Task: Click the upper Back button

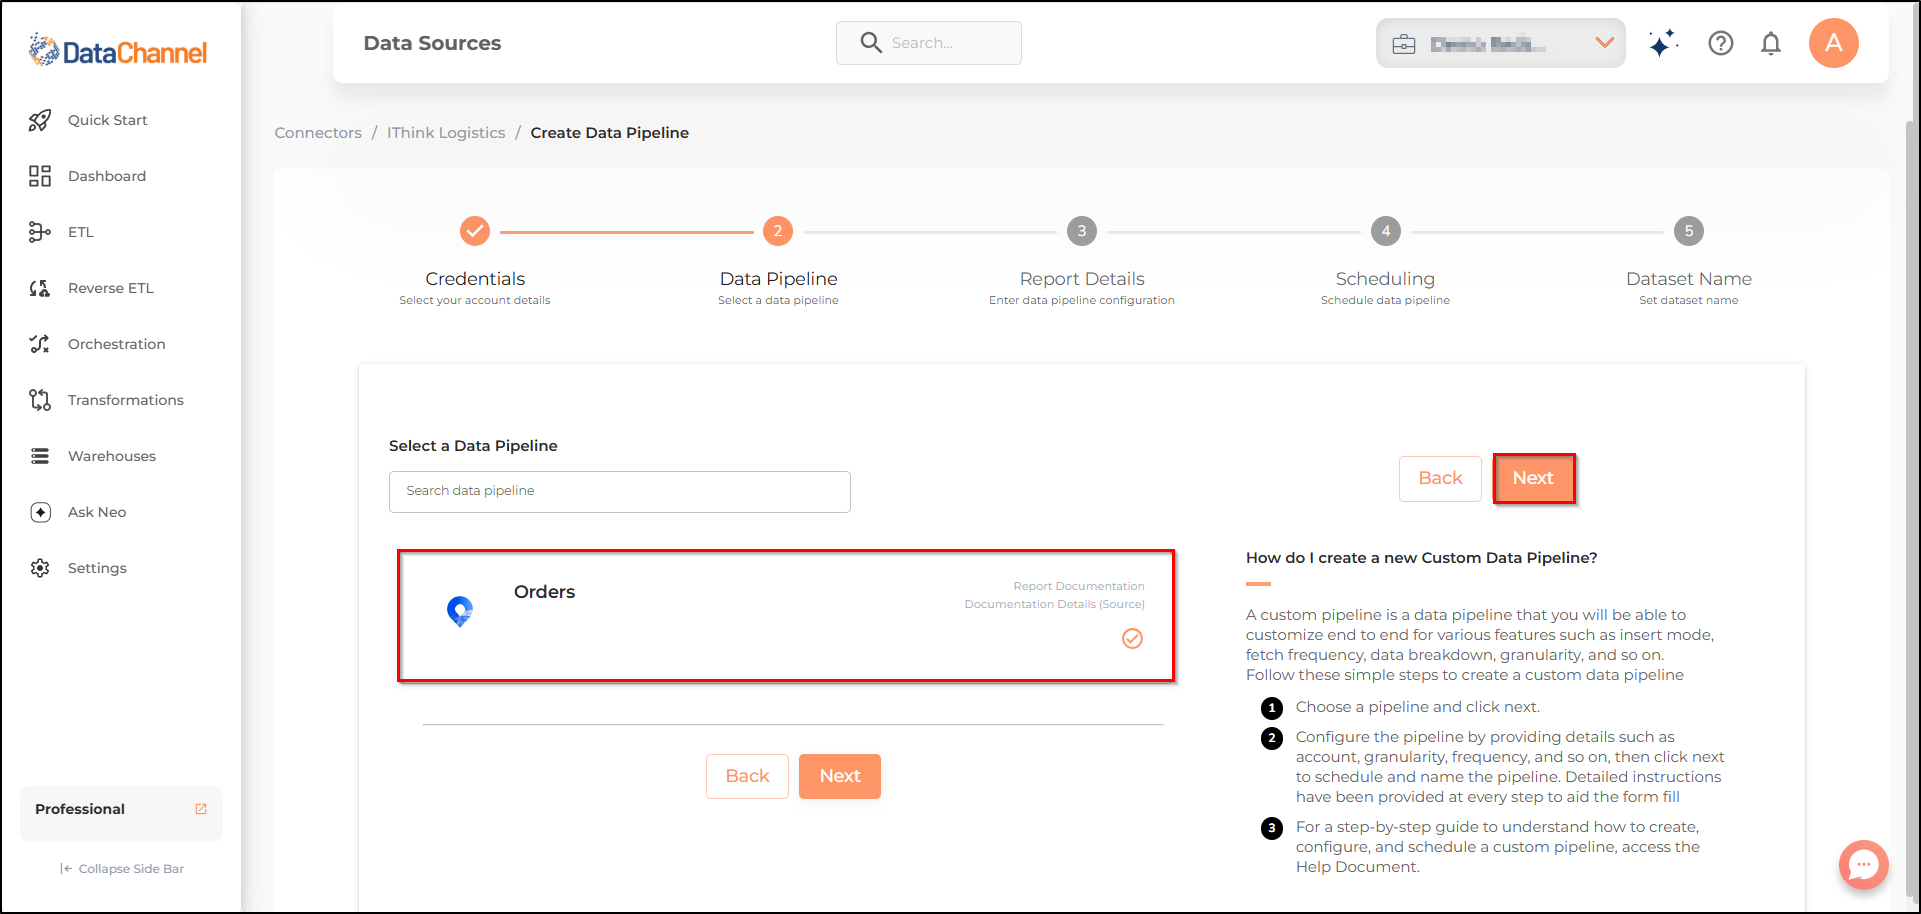Action: pos(1440,478)
